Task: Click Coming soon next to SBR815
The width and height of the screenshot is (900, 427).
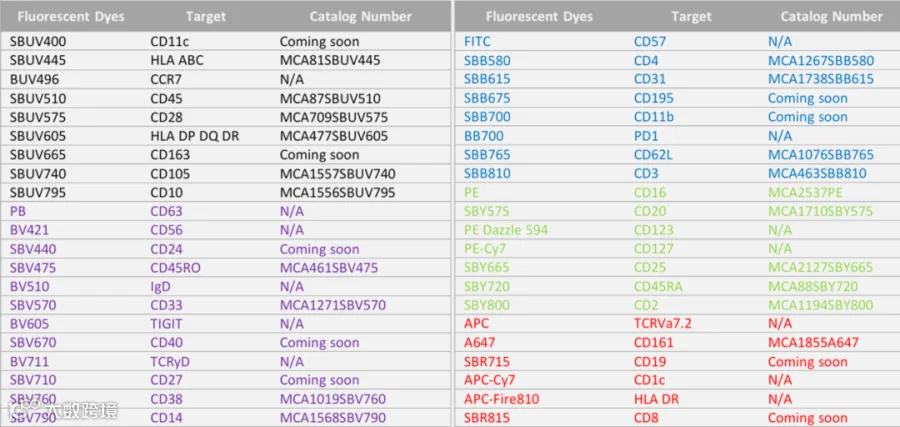Action: (808, 418)
